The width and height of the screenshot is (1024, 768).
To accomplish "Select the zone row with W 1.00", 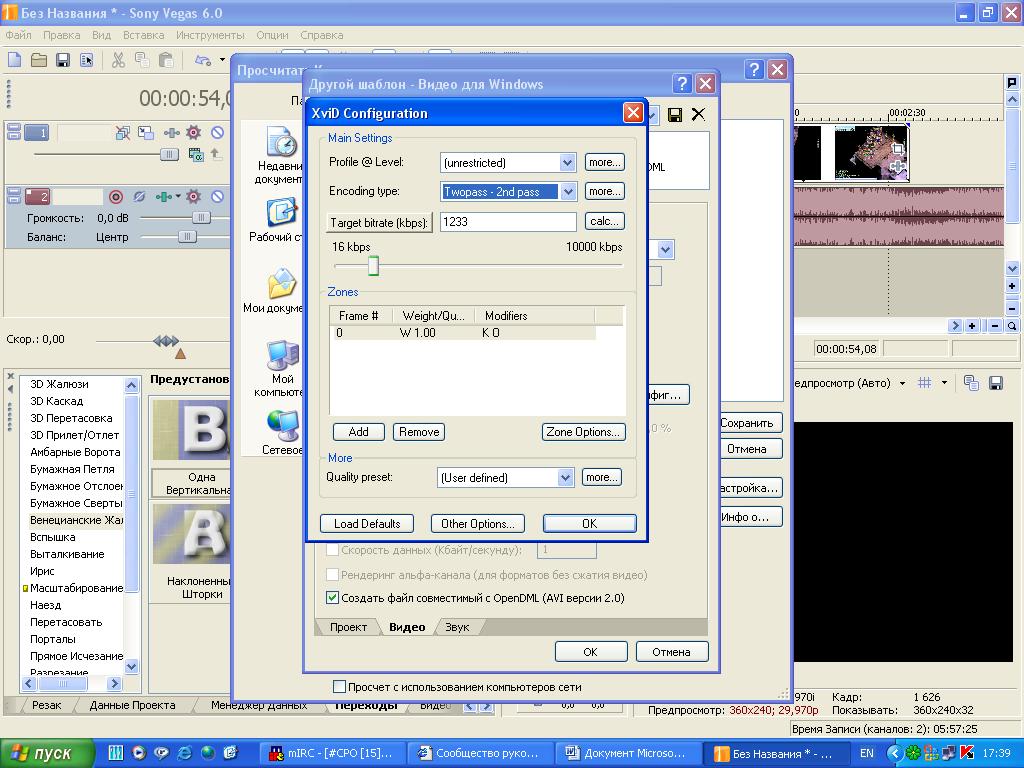I will (x=462, y=332).
